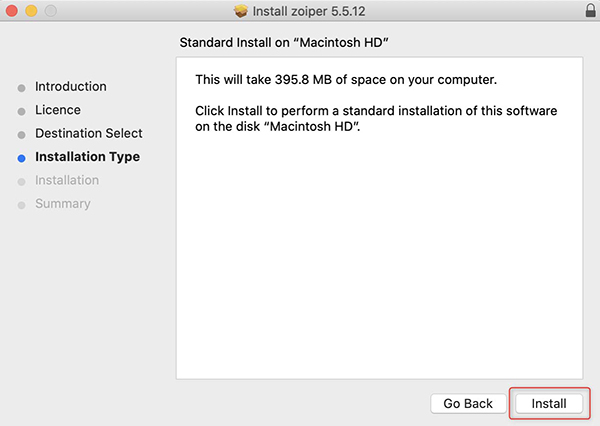The width and height of the screenshot is (600, 426).
Task: Click the dimmed bullet beside Summary
Action: (22, 204)
